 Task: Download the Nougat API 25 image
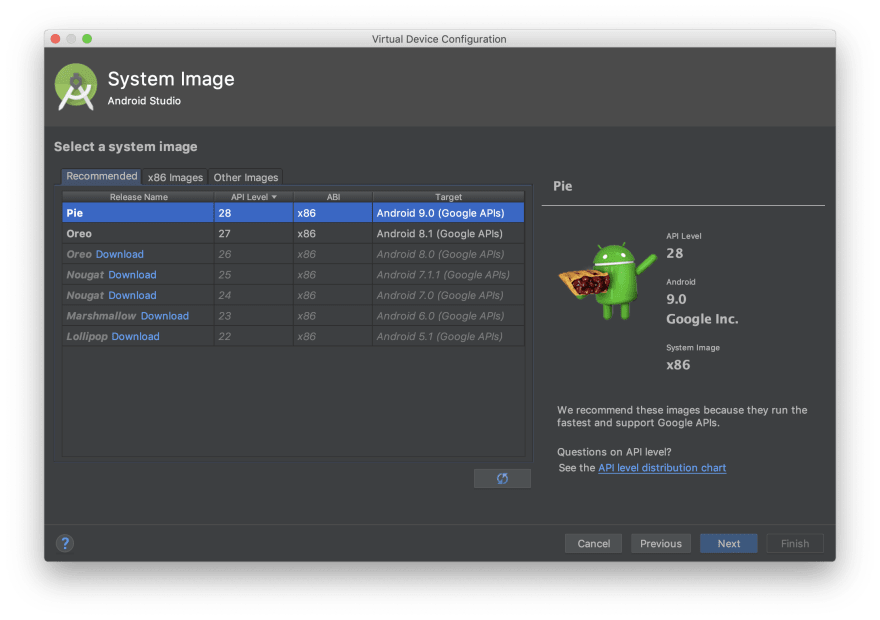[x=132, y=275]
